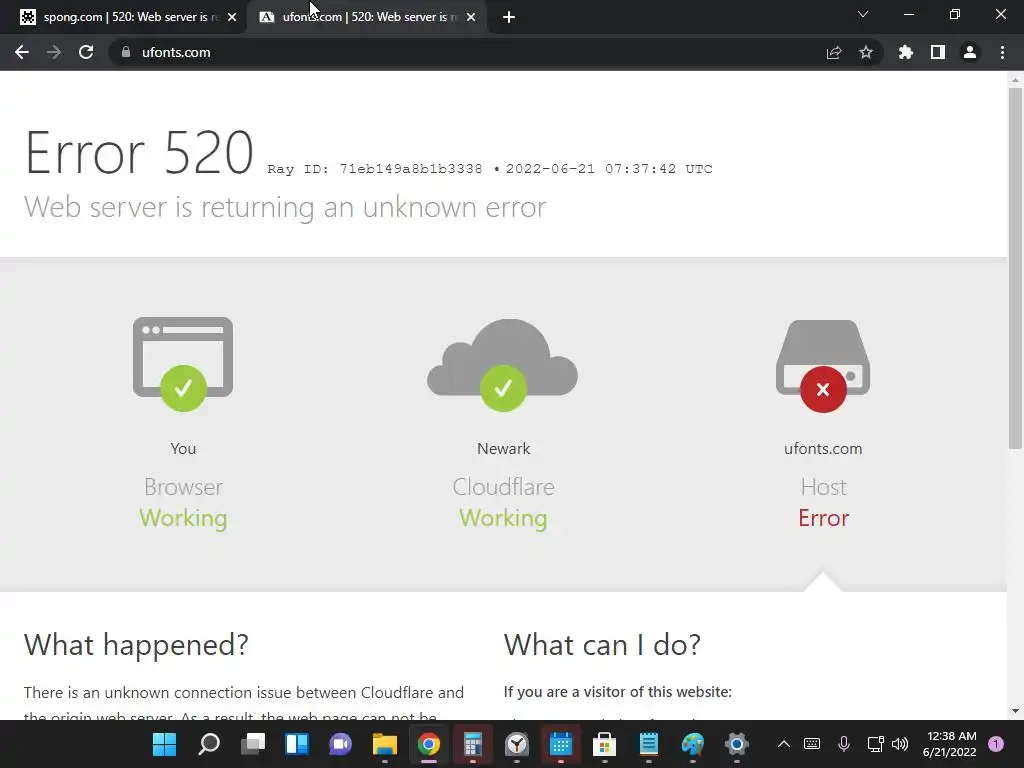The height and width of the screenshot is (768, 1024).
Task: Click the red 'Error' host status text
Action: coord(824,518)
